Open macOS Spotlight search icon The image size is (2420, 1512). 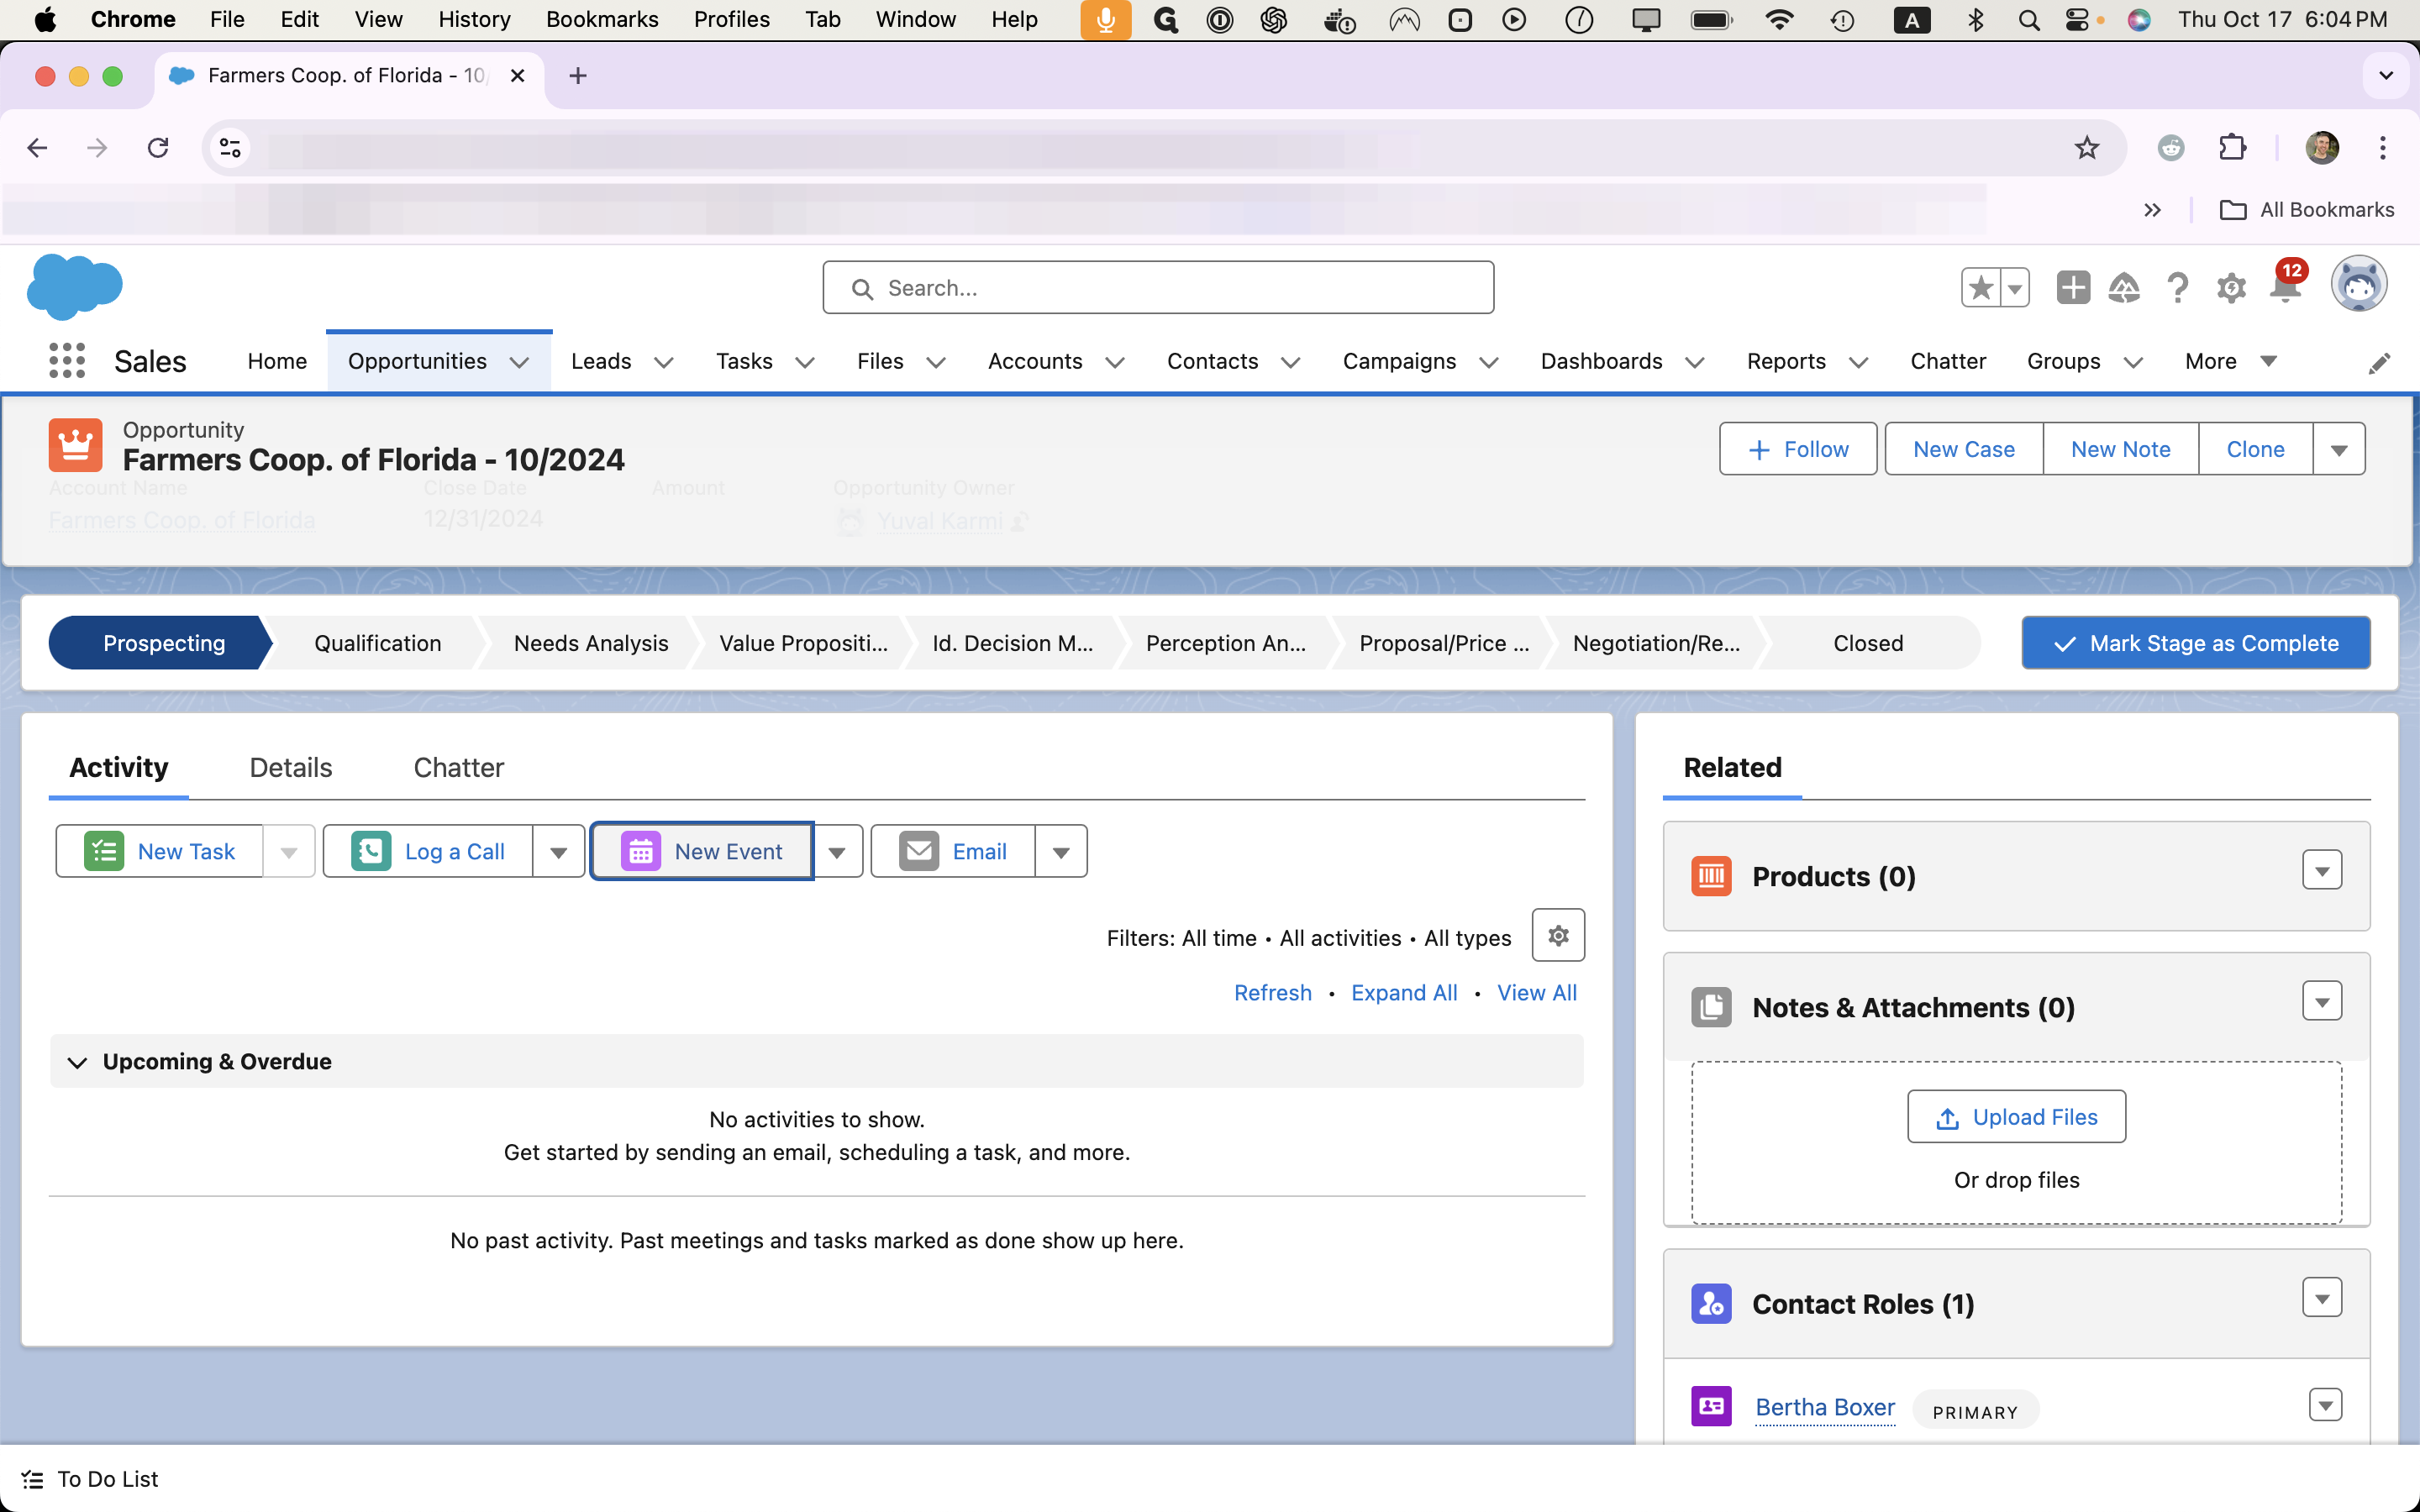click(2028, 20)
